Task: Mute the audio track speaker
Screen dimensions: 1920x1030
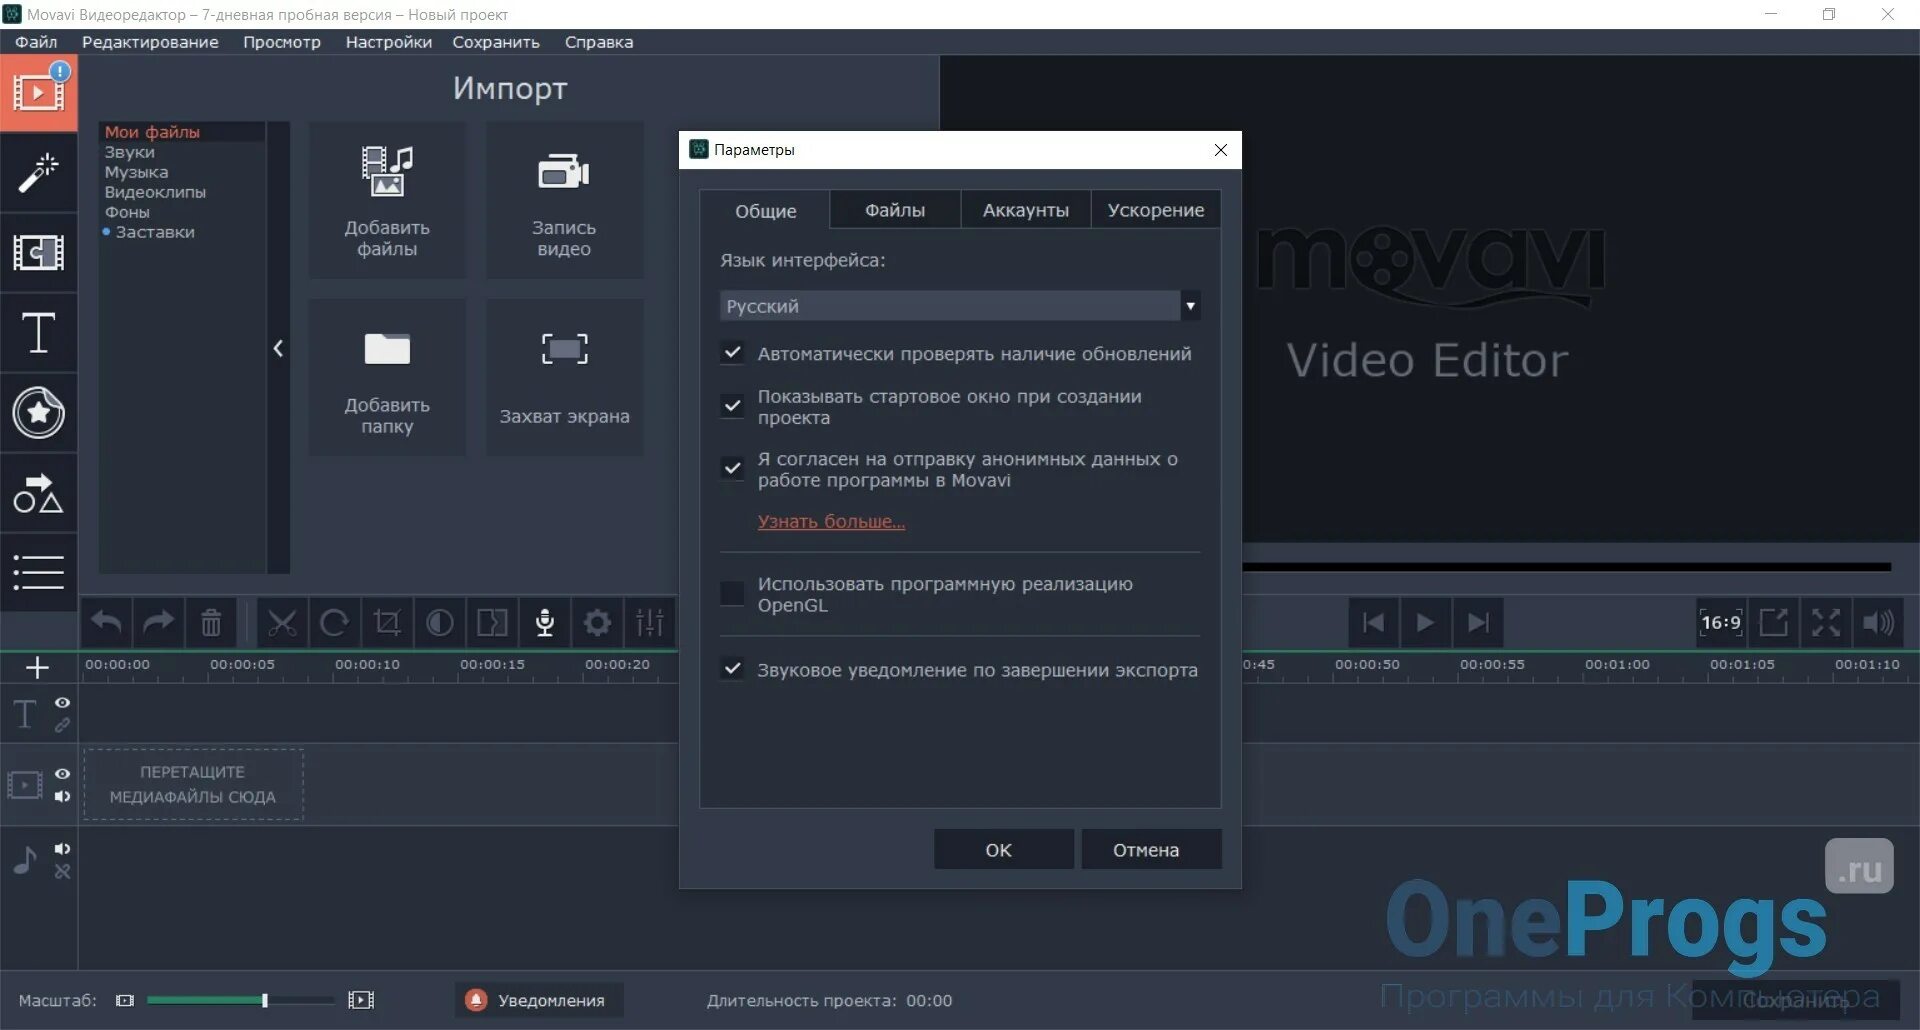Action: click(x=62, y=849)
